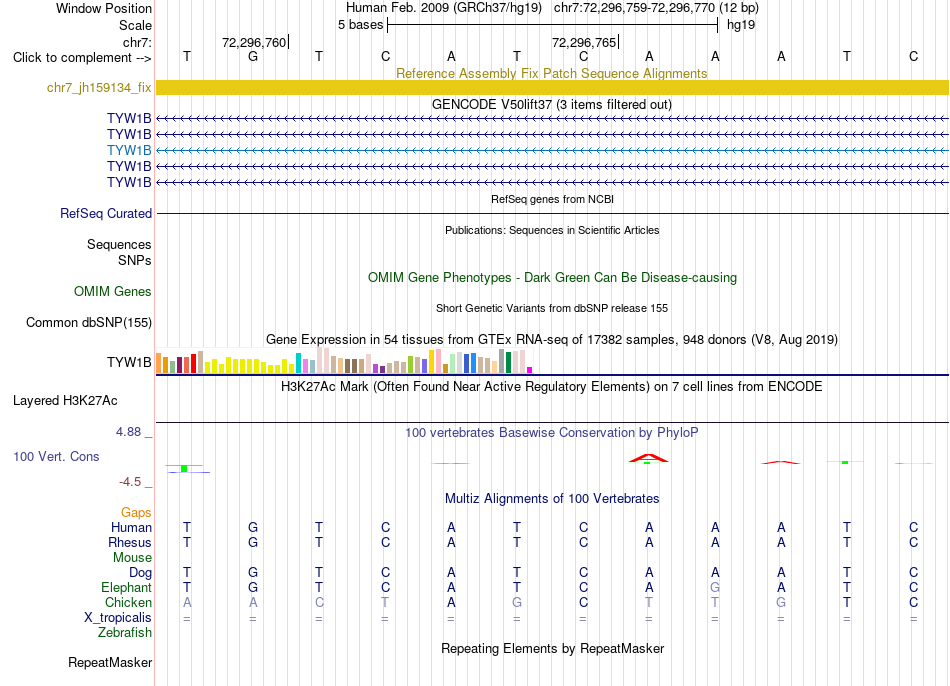Select the Elephant alignment row label
950x686 pixels.
pyautogui.click(x=126, y=587)
